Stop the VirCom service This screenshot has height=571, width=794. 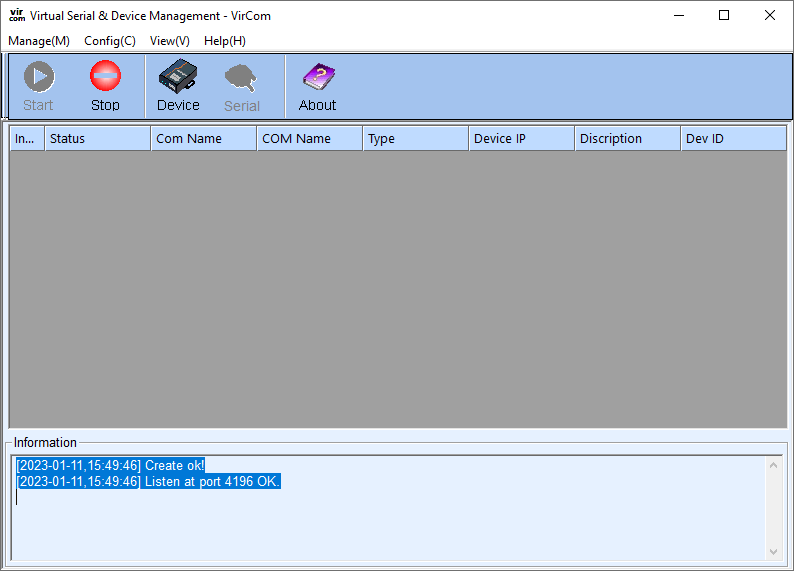pyautogui.click(x=105, y=86)
